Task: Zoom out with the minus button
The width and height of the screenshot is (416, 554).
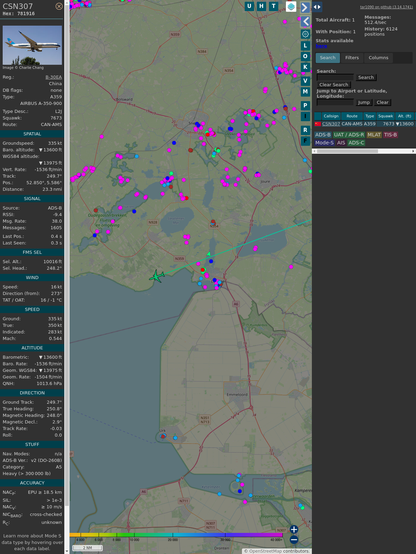Action: (x=294, y=540)
